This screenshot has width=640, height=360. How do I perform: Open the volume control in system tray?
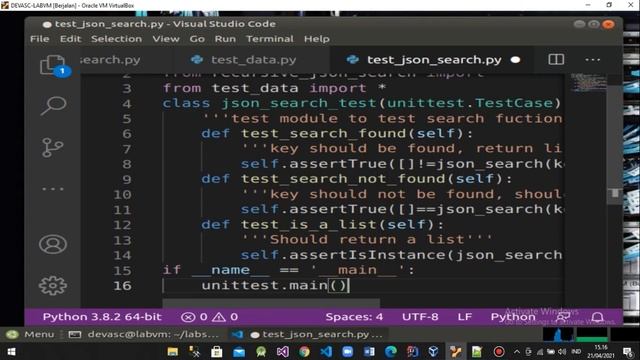(562, 351)
